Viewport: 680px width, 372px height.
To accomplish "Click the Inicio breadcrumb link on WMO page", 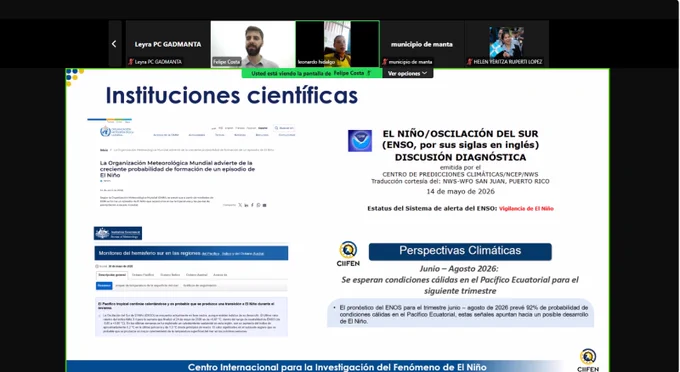I will tap(104, 150).
